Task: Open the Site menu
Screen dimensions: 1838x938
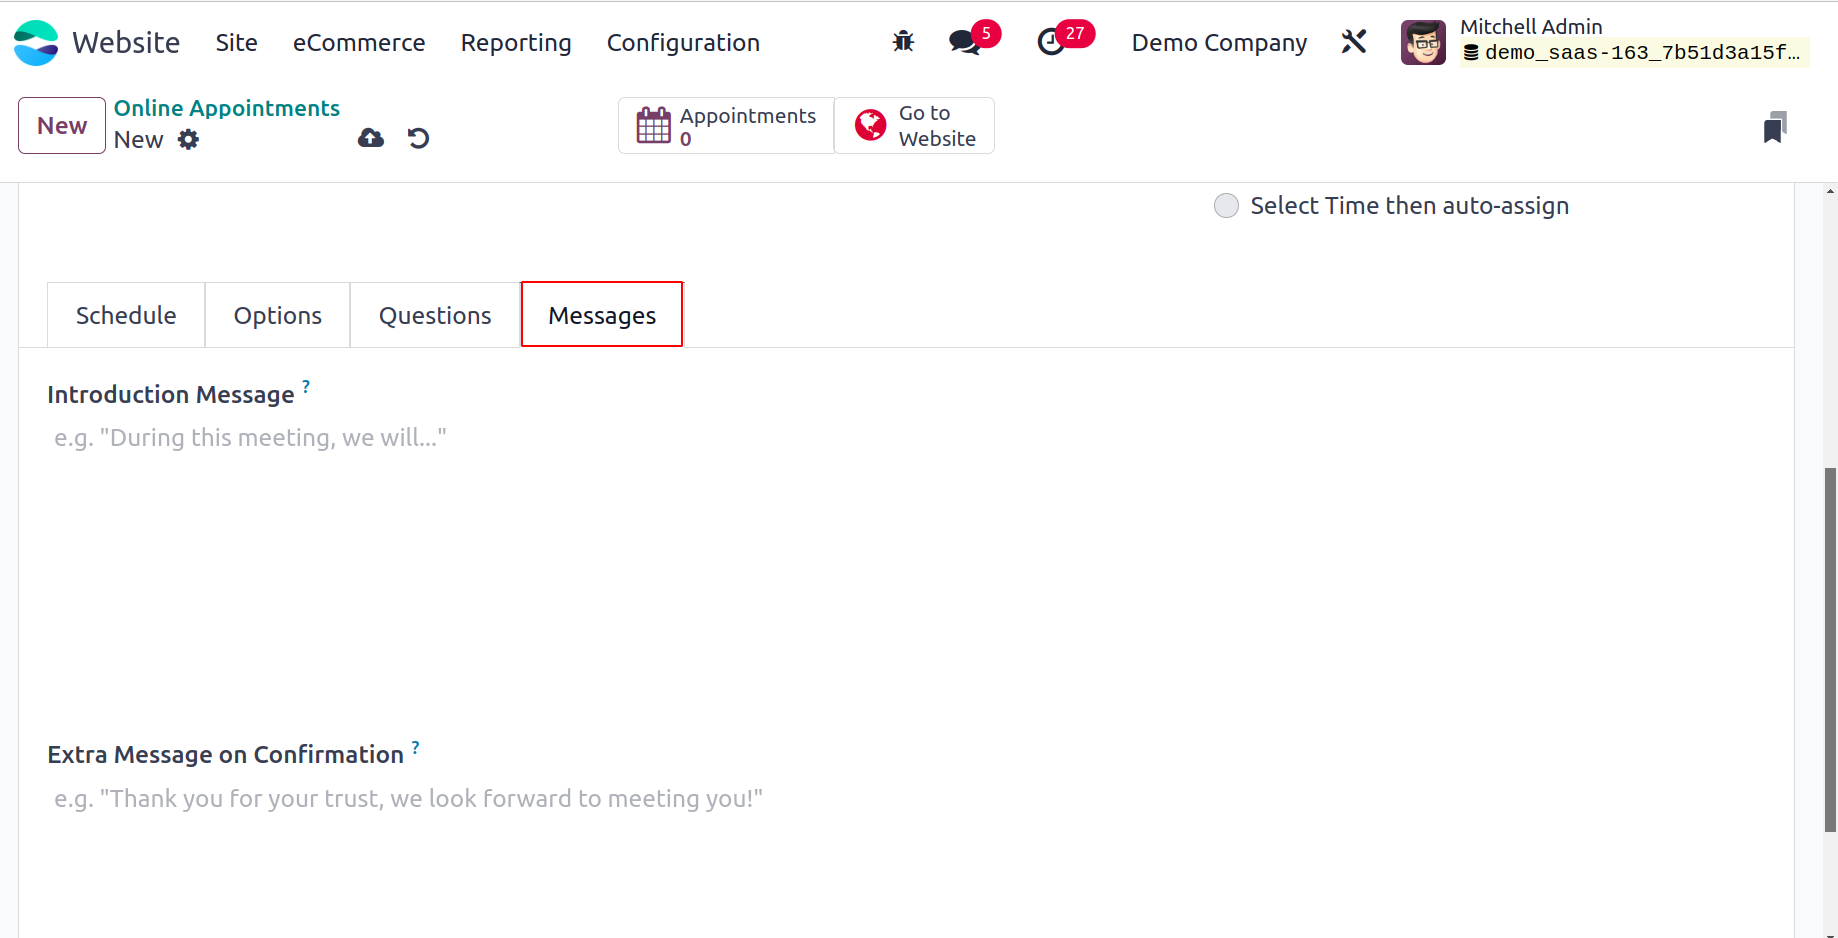Action: (x=237, y=43)
